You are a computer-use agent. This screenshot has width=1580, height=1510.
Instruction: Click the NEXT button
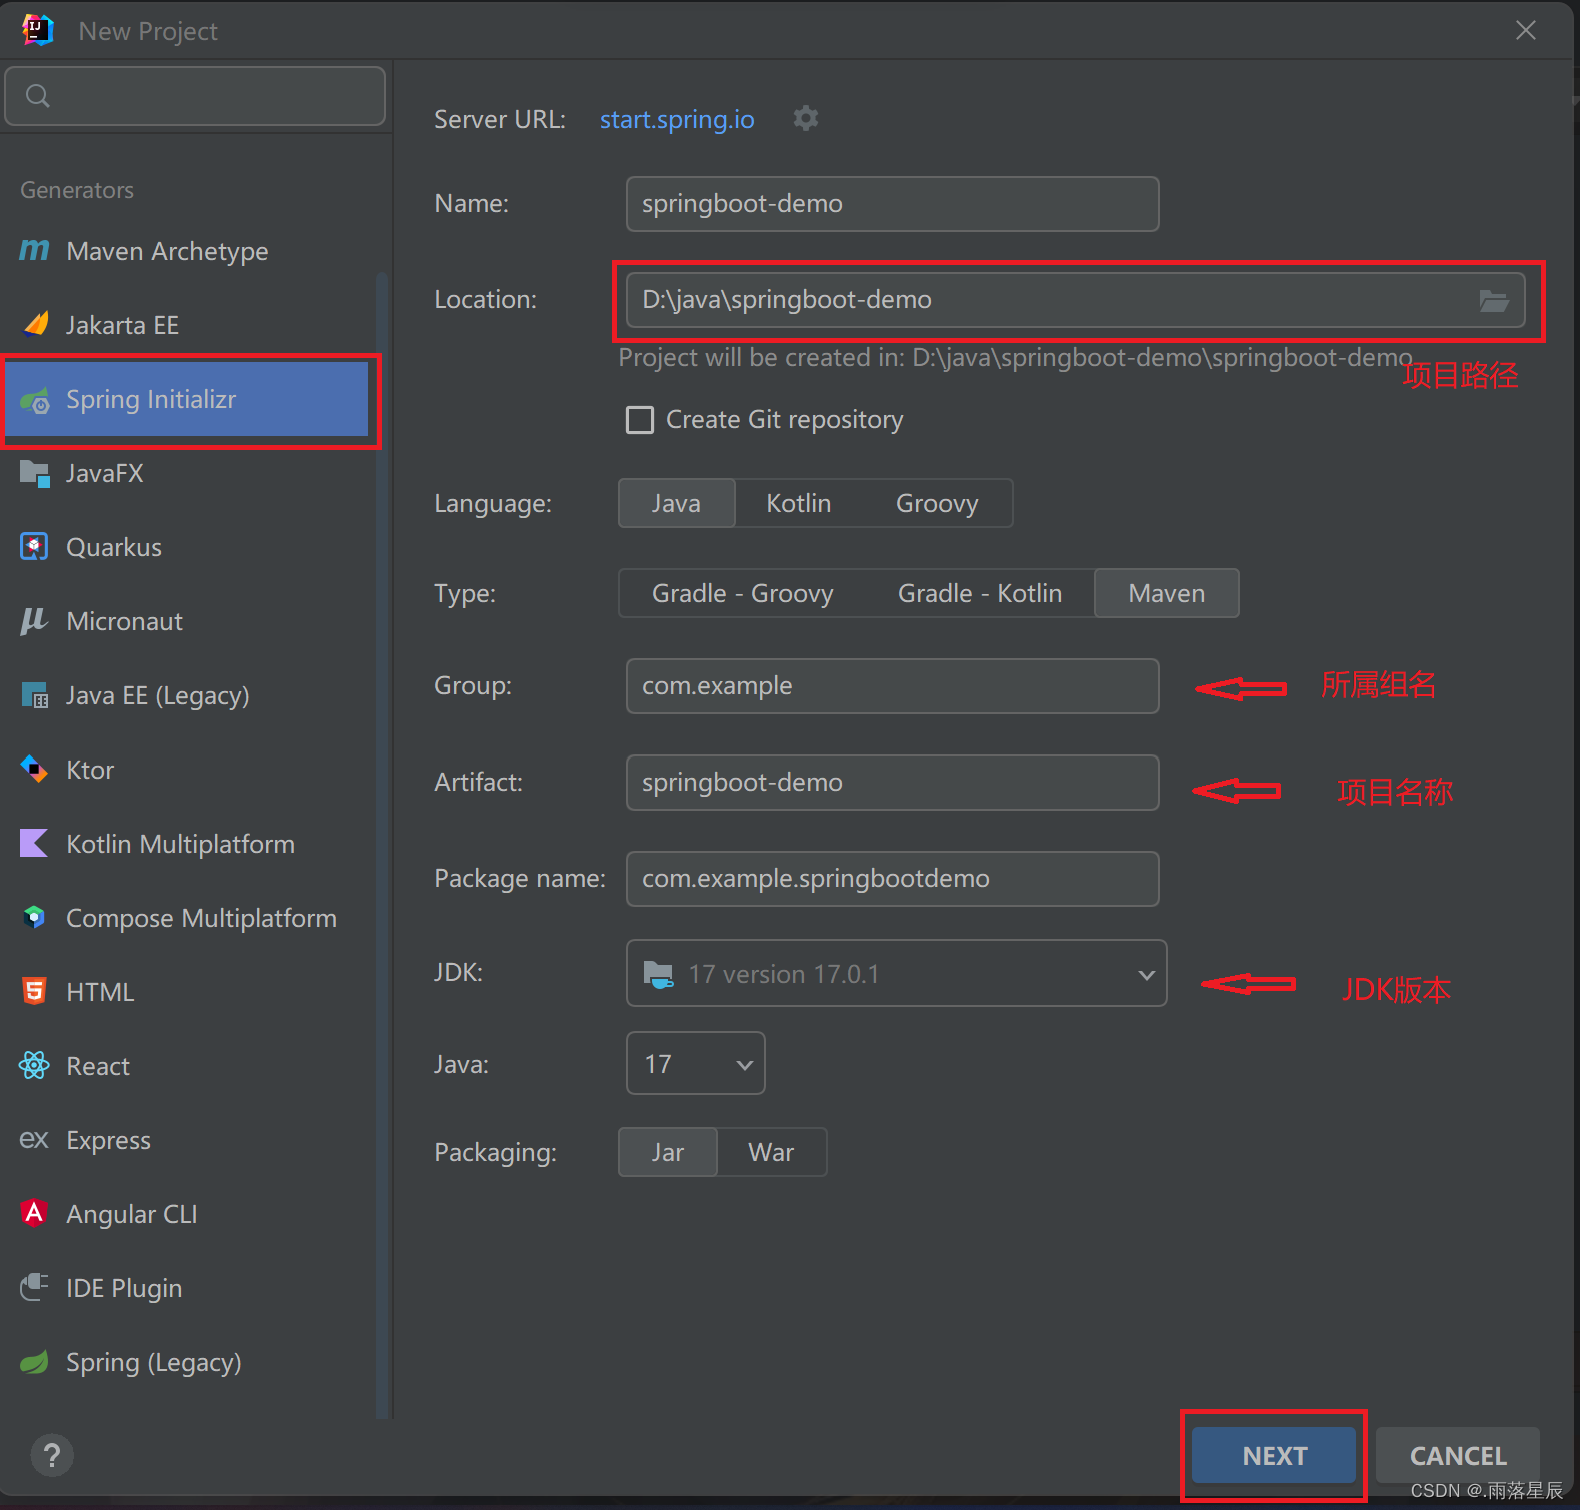[x=1274, y=1455]
